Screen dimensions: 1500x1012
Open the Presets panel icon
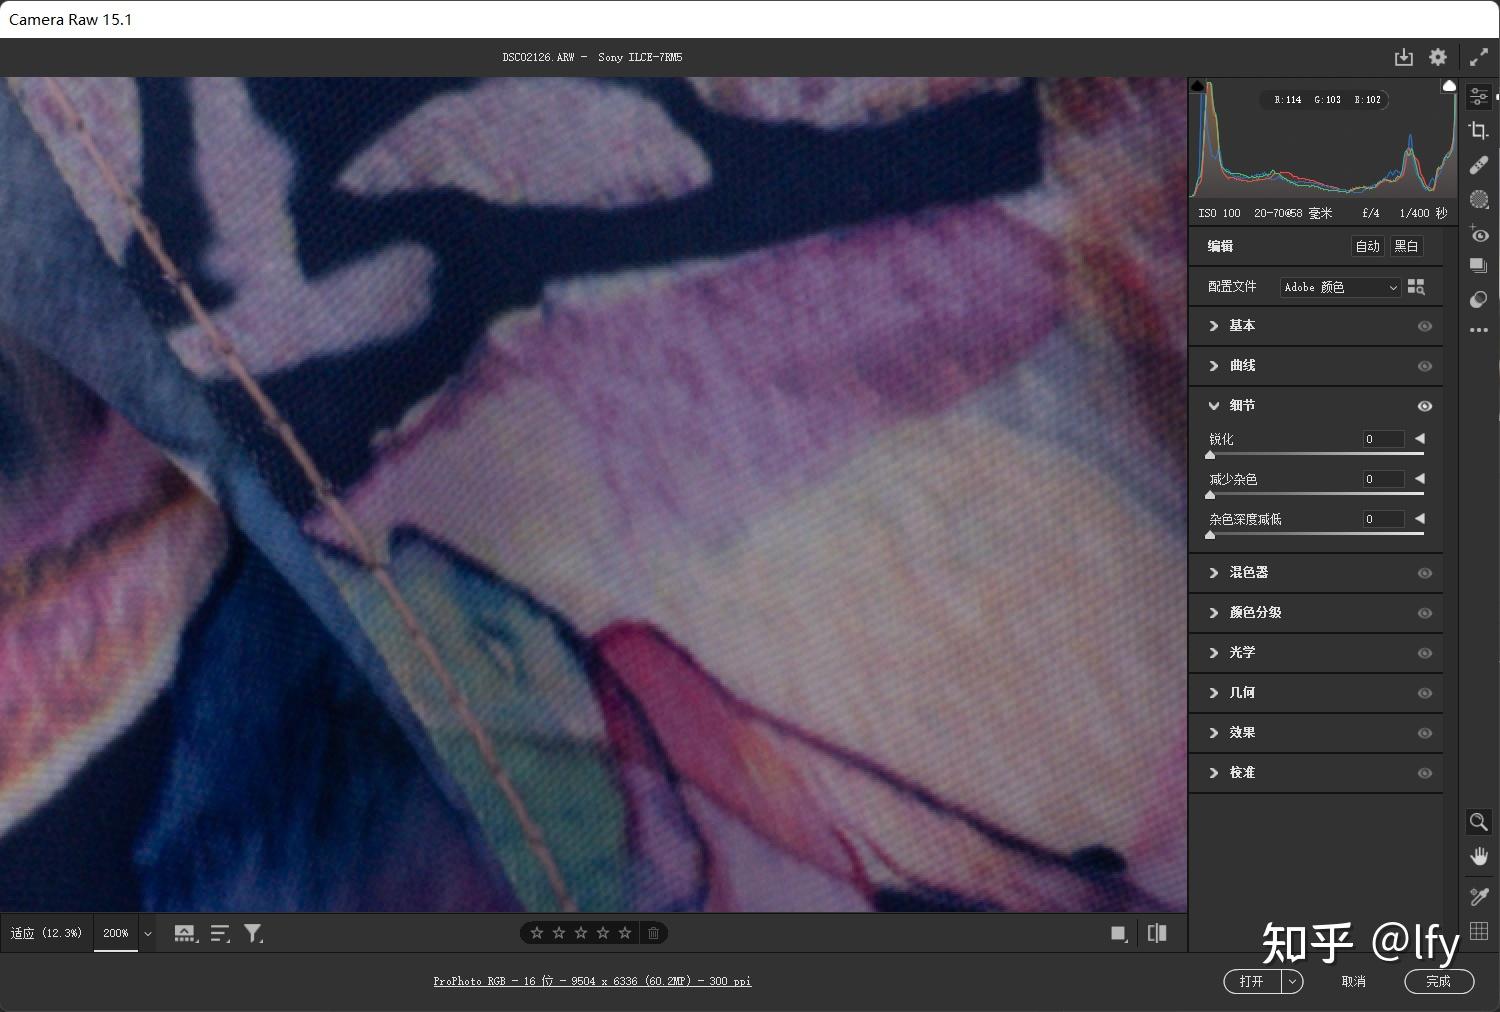click(1479, 299)
